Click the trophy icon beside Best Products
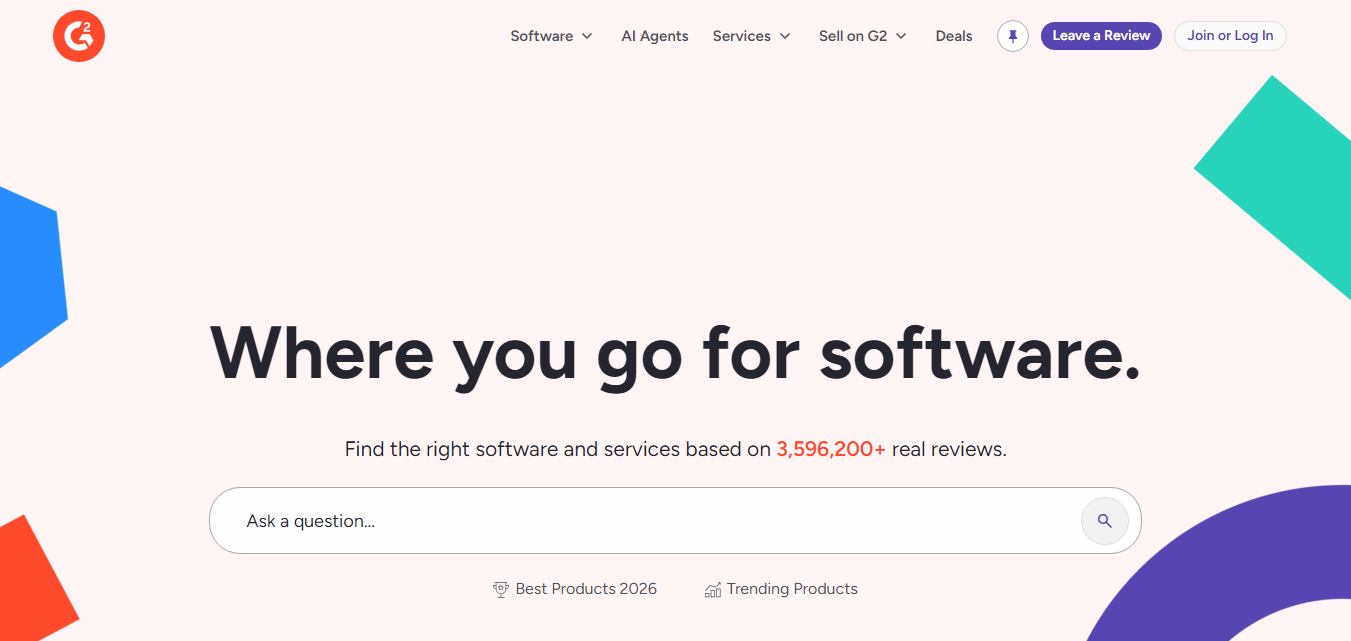Screen dimensions: 1351x641 point(501,590)
